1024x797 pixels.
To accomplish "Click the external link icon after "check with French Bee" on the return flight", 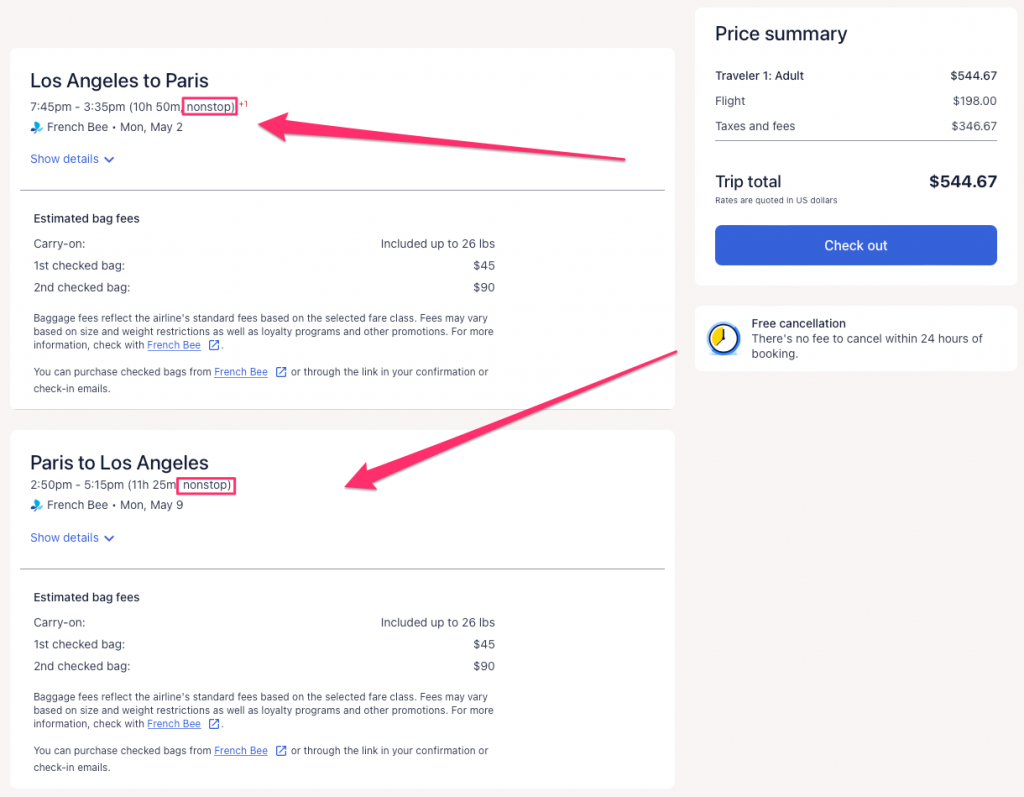I will (214, 724).
